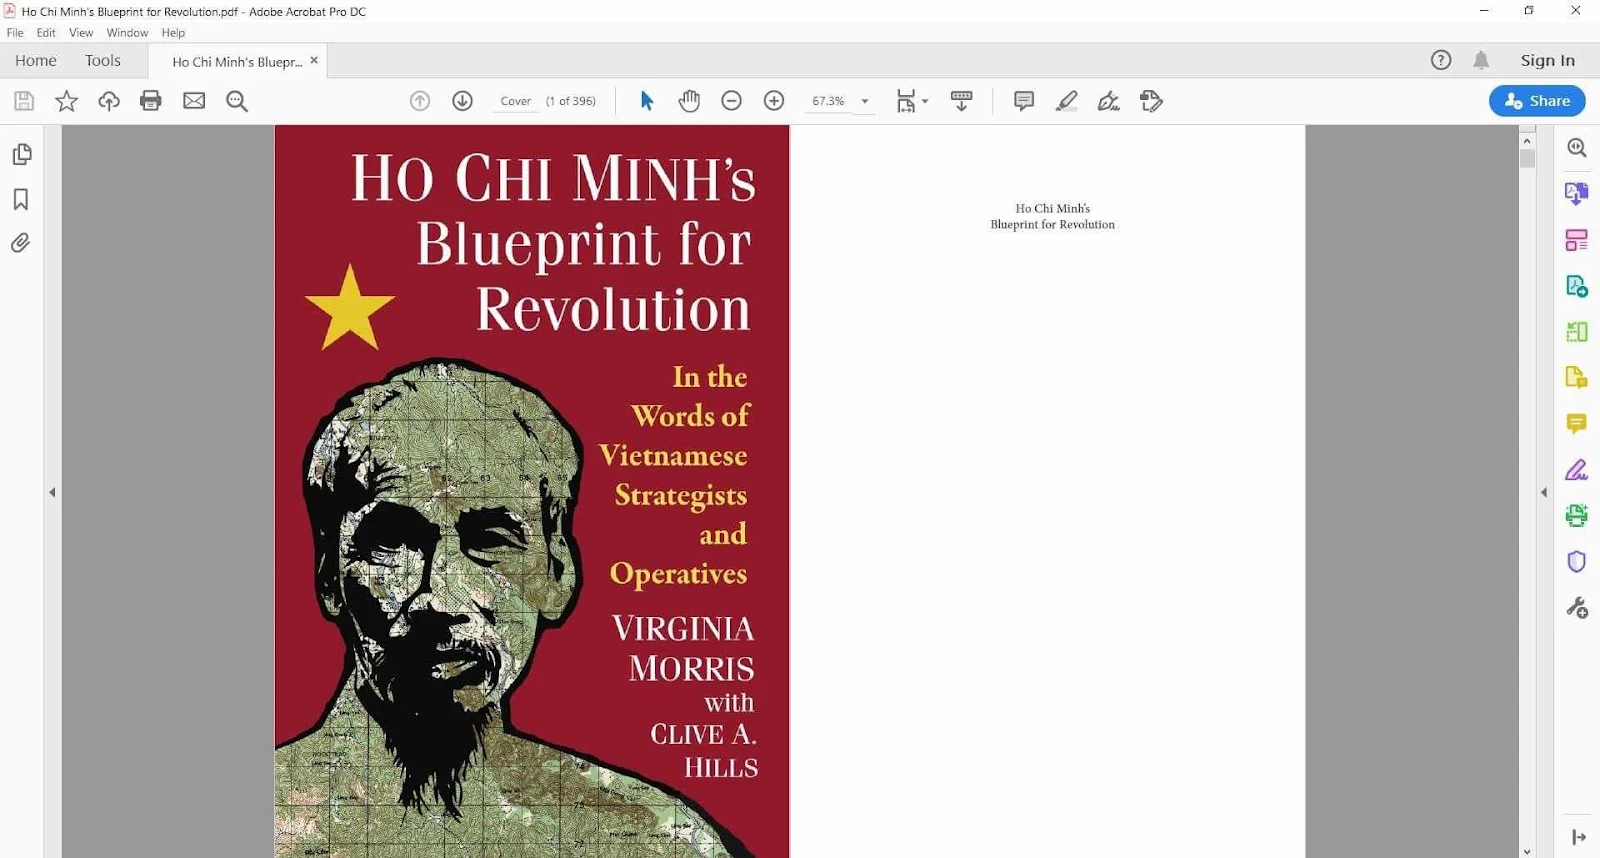Screen dimensions: 1600x858
Task: Open the Help menu
Action: [x=173, y=33]
